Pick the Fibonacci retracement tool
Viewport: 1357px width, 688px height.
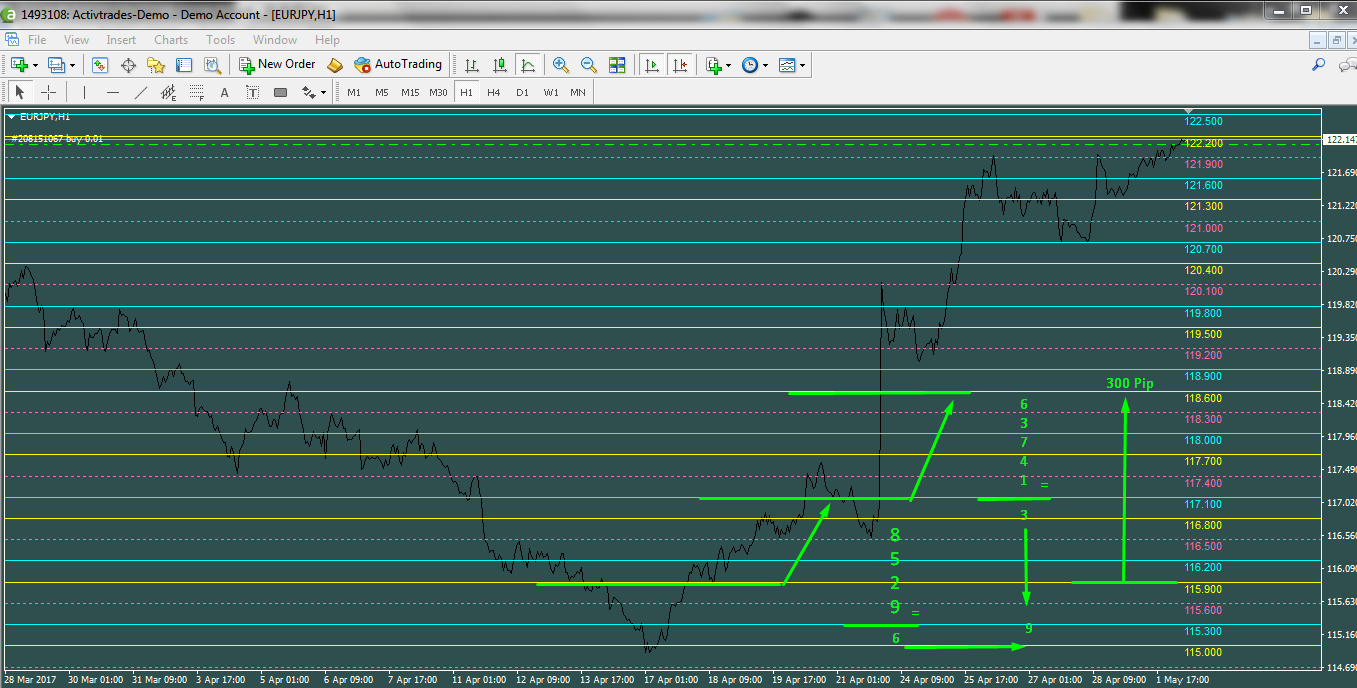click(196, 93)
